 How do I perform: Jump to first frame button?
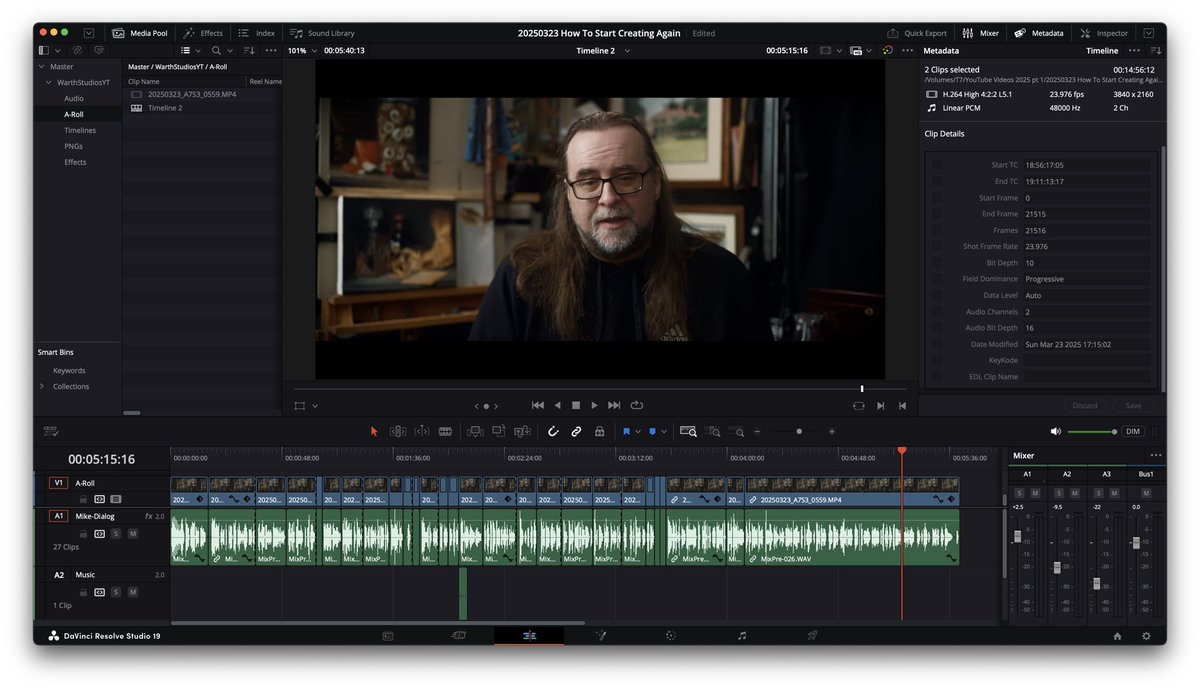pyautogui.click(x=538, y=405)
